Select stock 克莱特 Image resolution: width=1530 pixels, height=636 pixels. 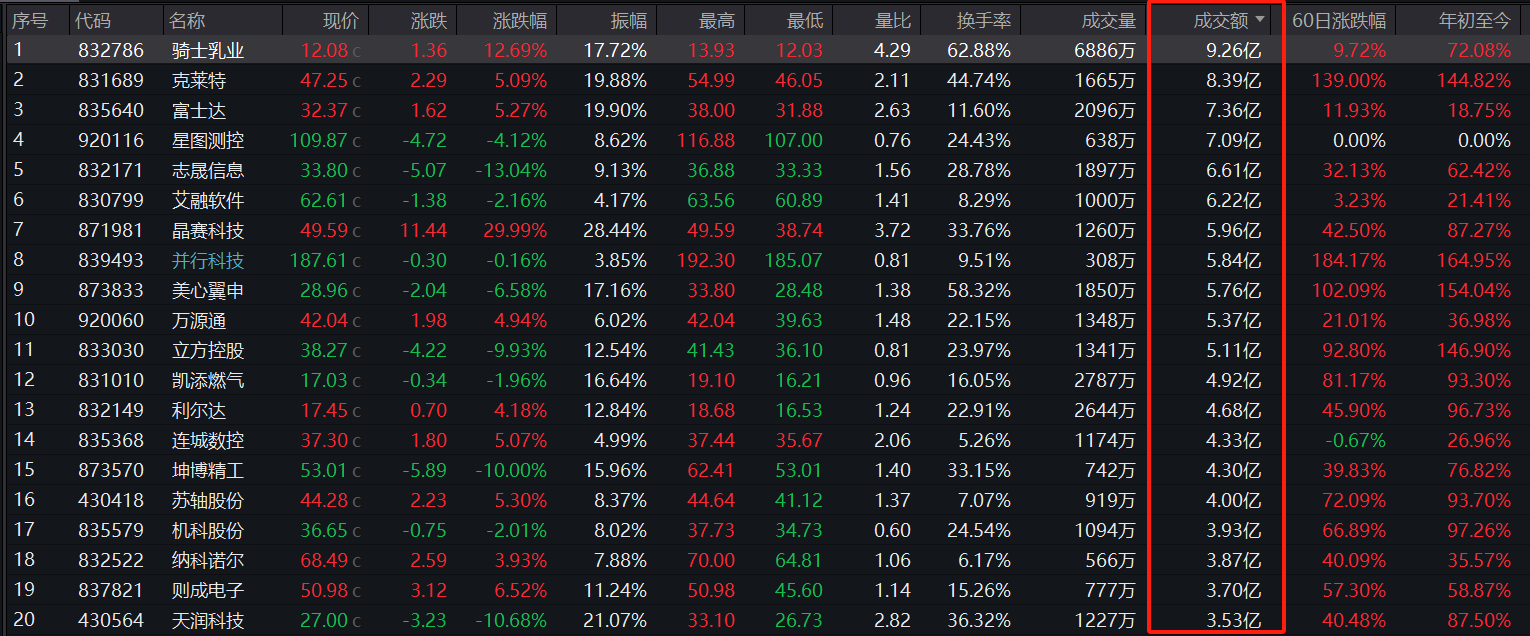[198, 80]
